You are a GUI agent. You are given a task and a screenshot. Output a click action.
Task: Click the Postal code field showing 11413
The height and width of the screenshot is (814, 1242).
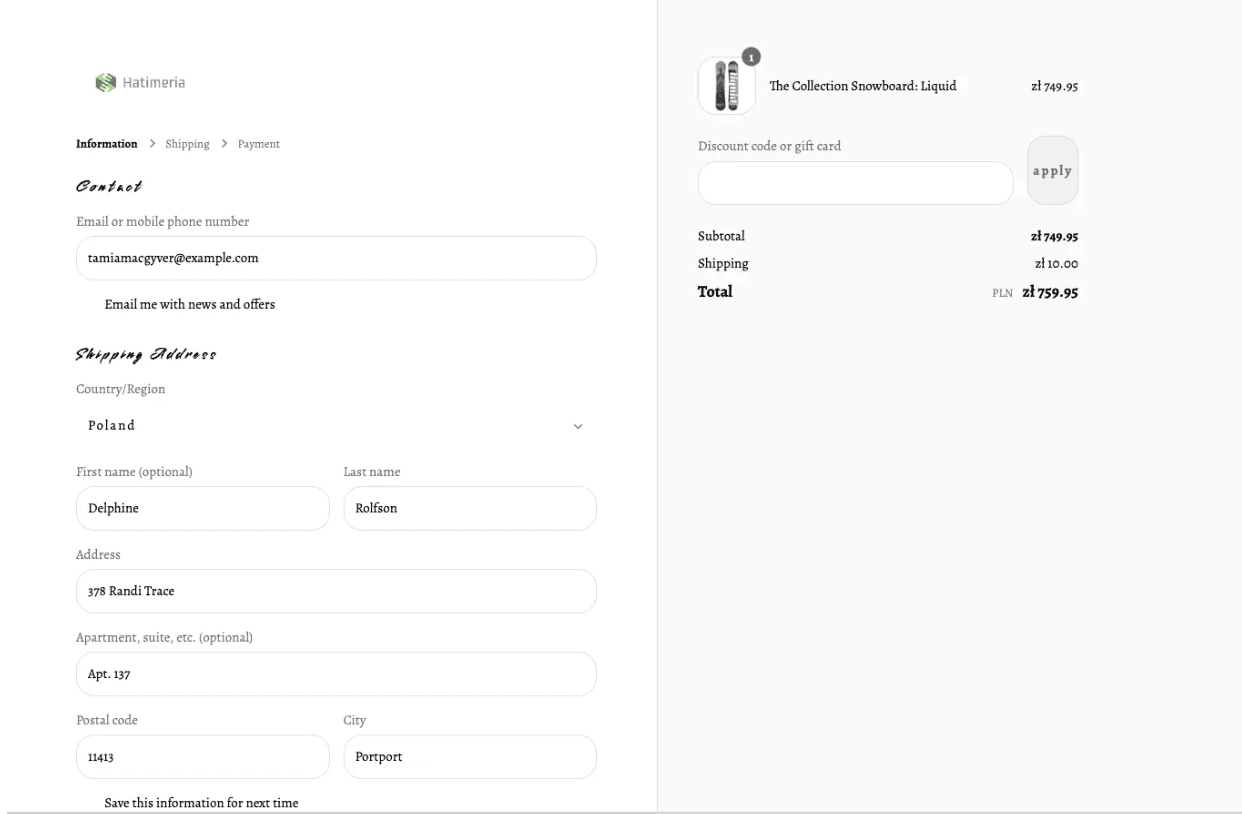point(202,757)
